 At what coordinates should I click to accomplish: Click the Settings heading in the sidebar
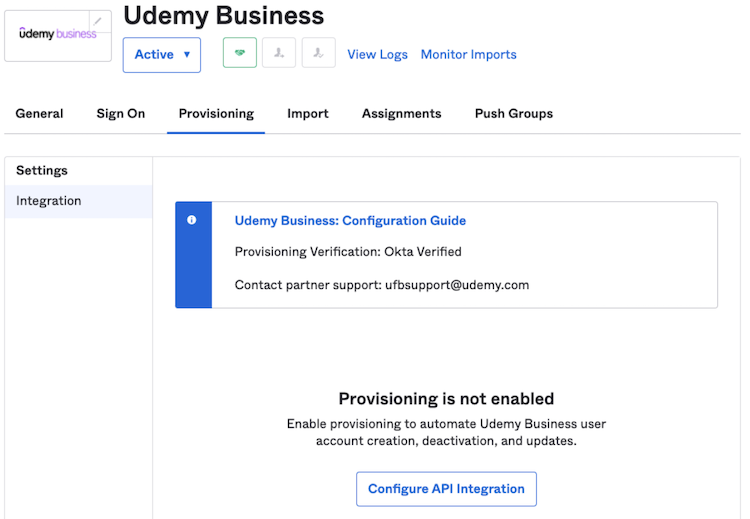(x=42, y=171)
